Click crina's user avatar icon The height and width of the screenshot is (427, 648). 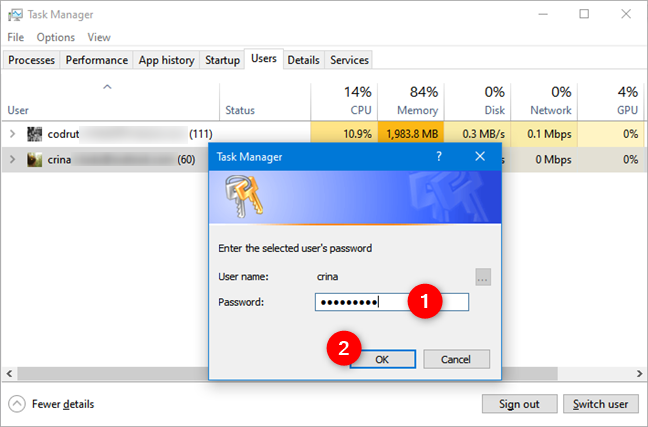pyautogui.click(x=34, y=160)
